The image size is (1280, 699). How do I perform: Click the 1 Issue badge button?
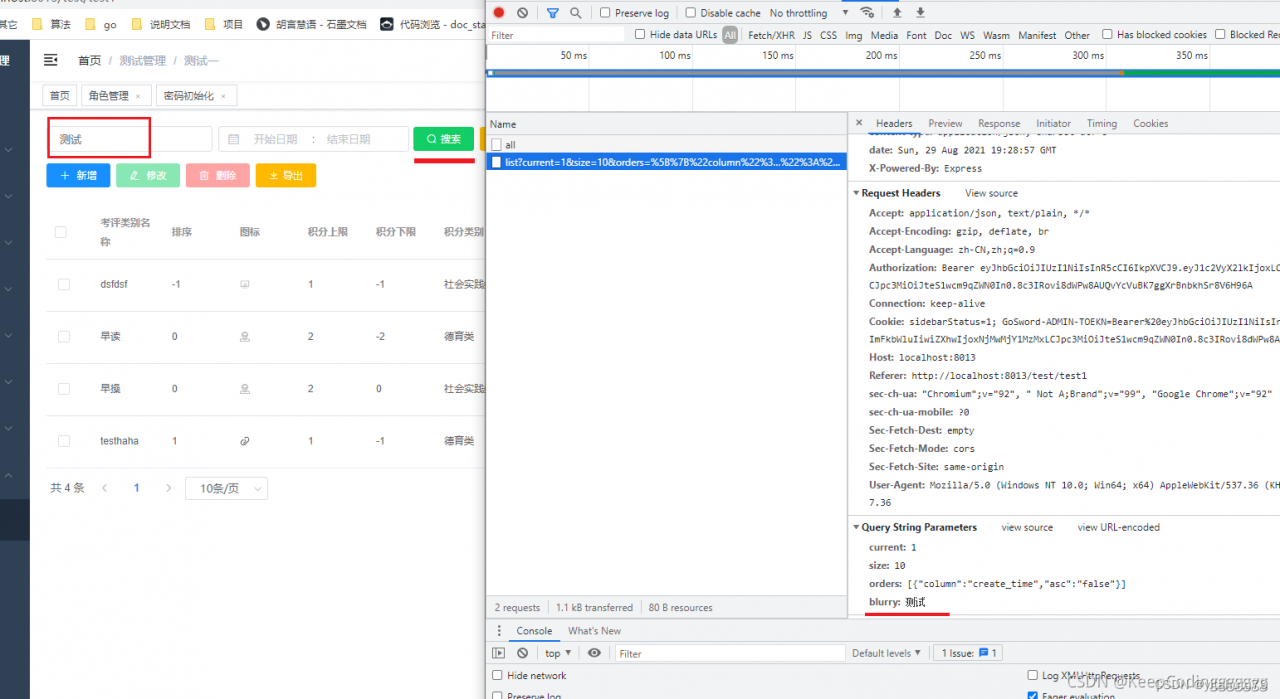coord(966,653)
